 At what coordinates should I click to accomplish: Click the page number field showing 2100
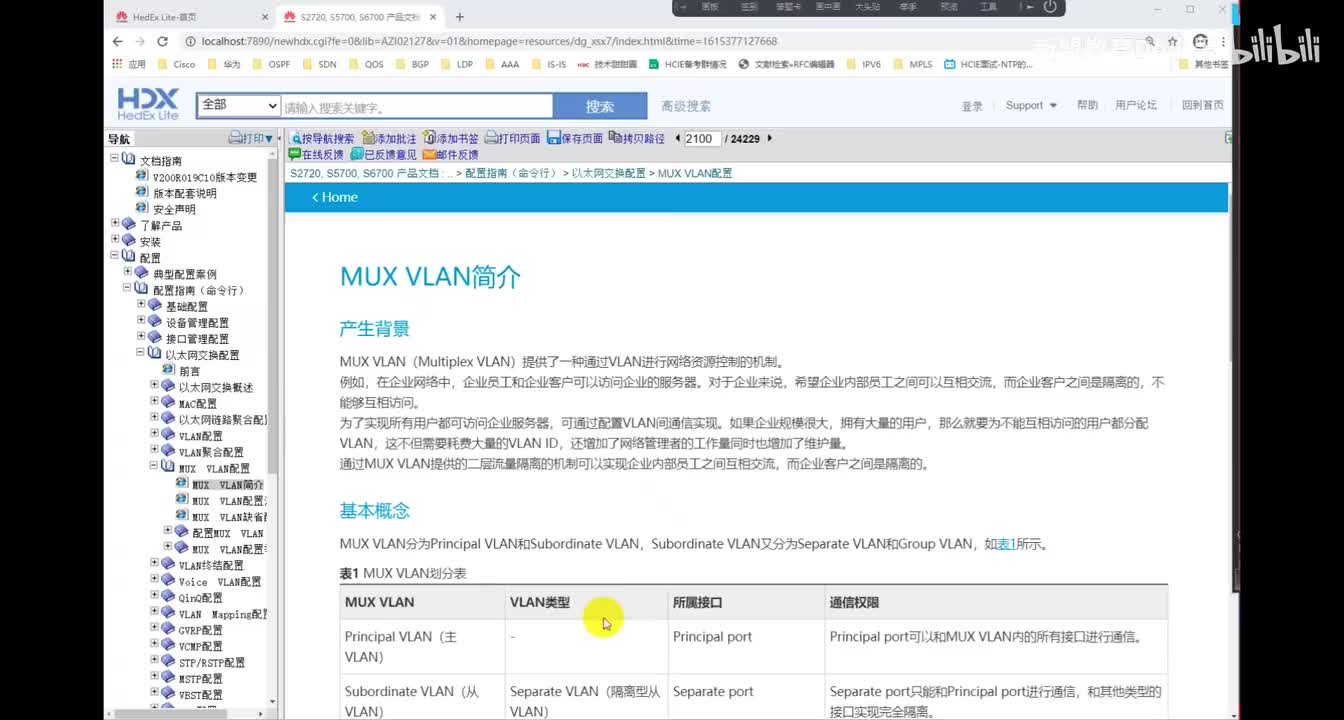702,139
